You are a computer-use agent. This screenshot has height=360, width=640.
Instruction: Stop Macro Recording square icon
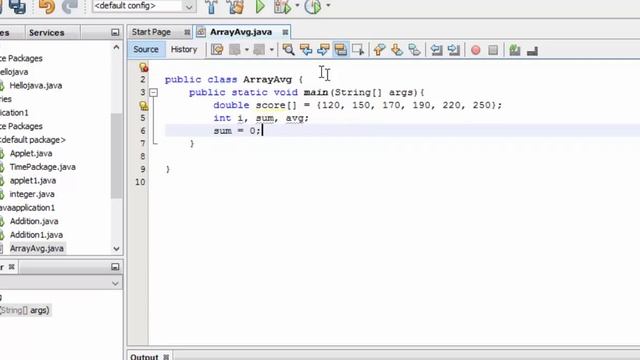[493, 50]
